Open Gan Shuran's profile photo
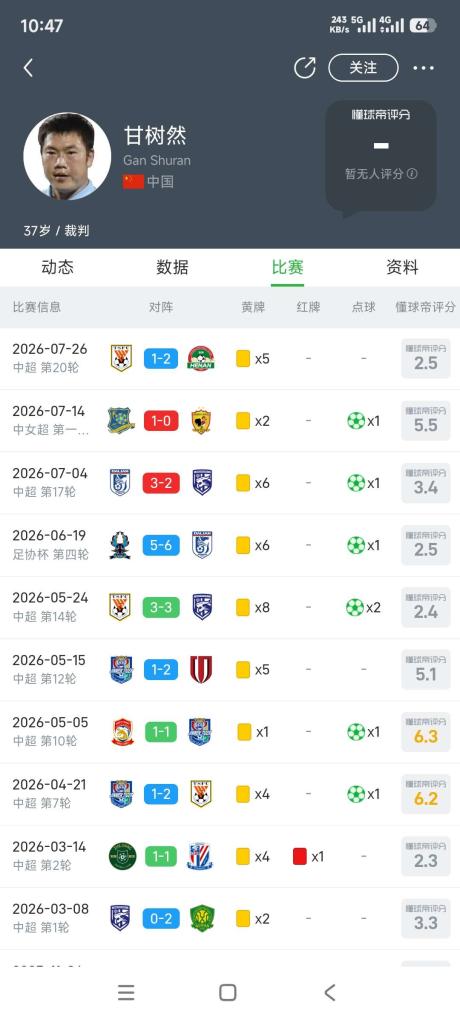The width and height of the screenshot is (460, 1022). click(67, 156)
